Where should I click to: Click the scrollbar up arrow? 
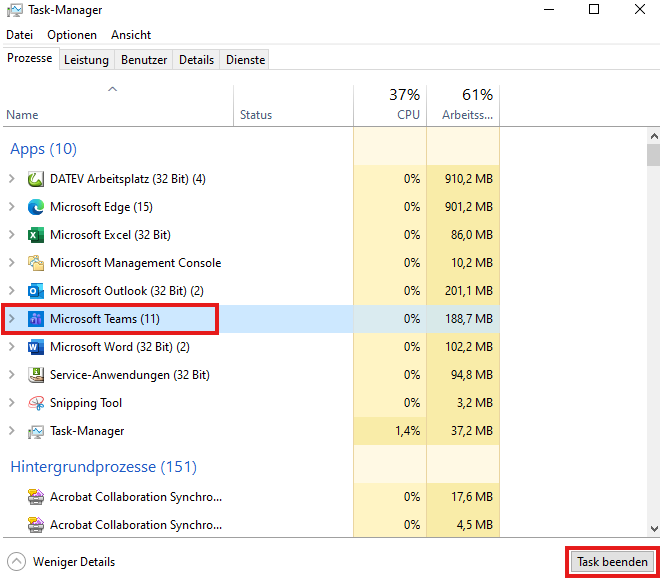pos(654,136)
